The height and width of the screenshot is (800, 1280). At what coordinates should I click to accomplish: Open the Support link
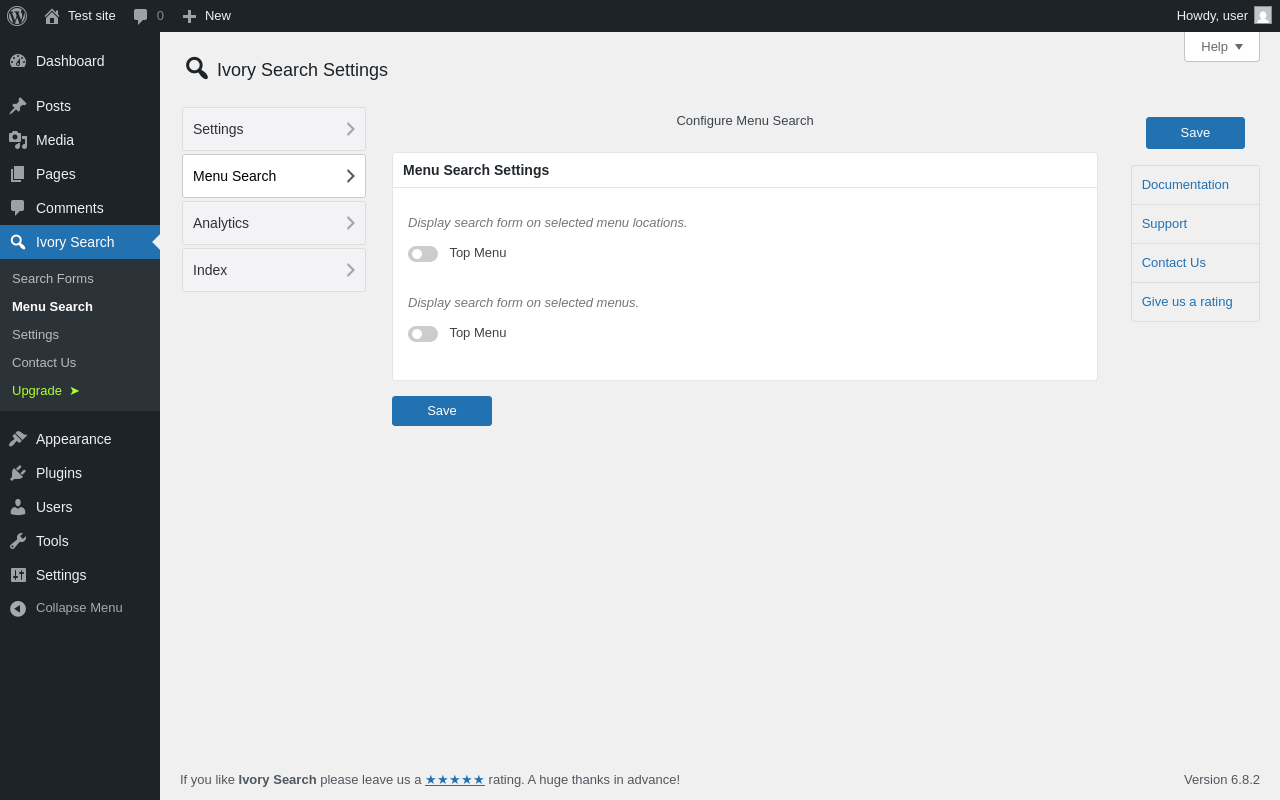(1164, 224)
